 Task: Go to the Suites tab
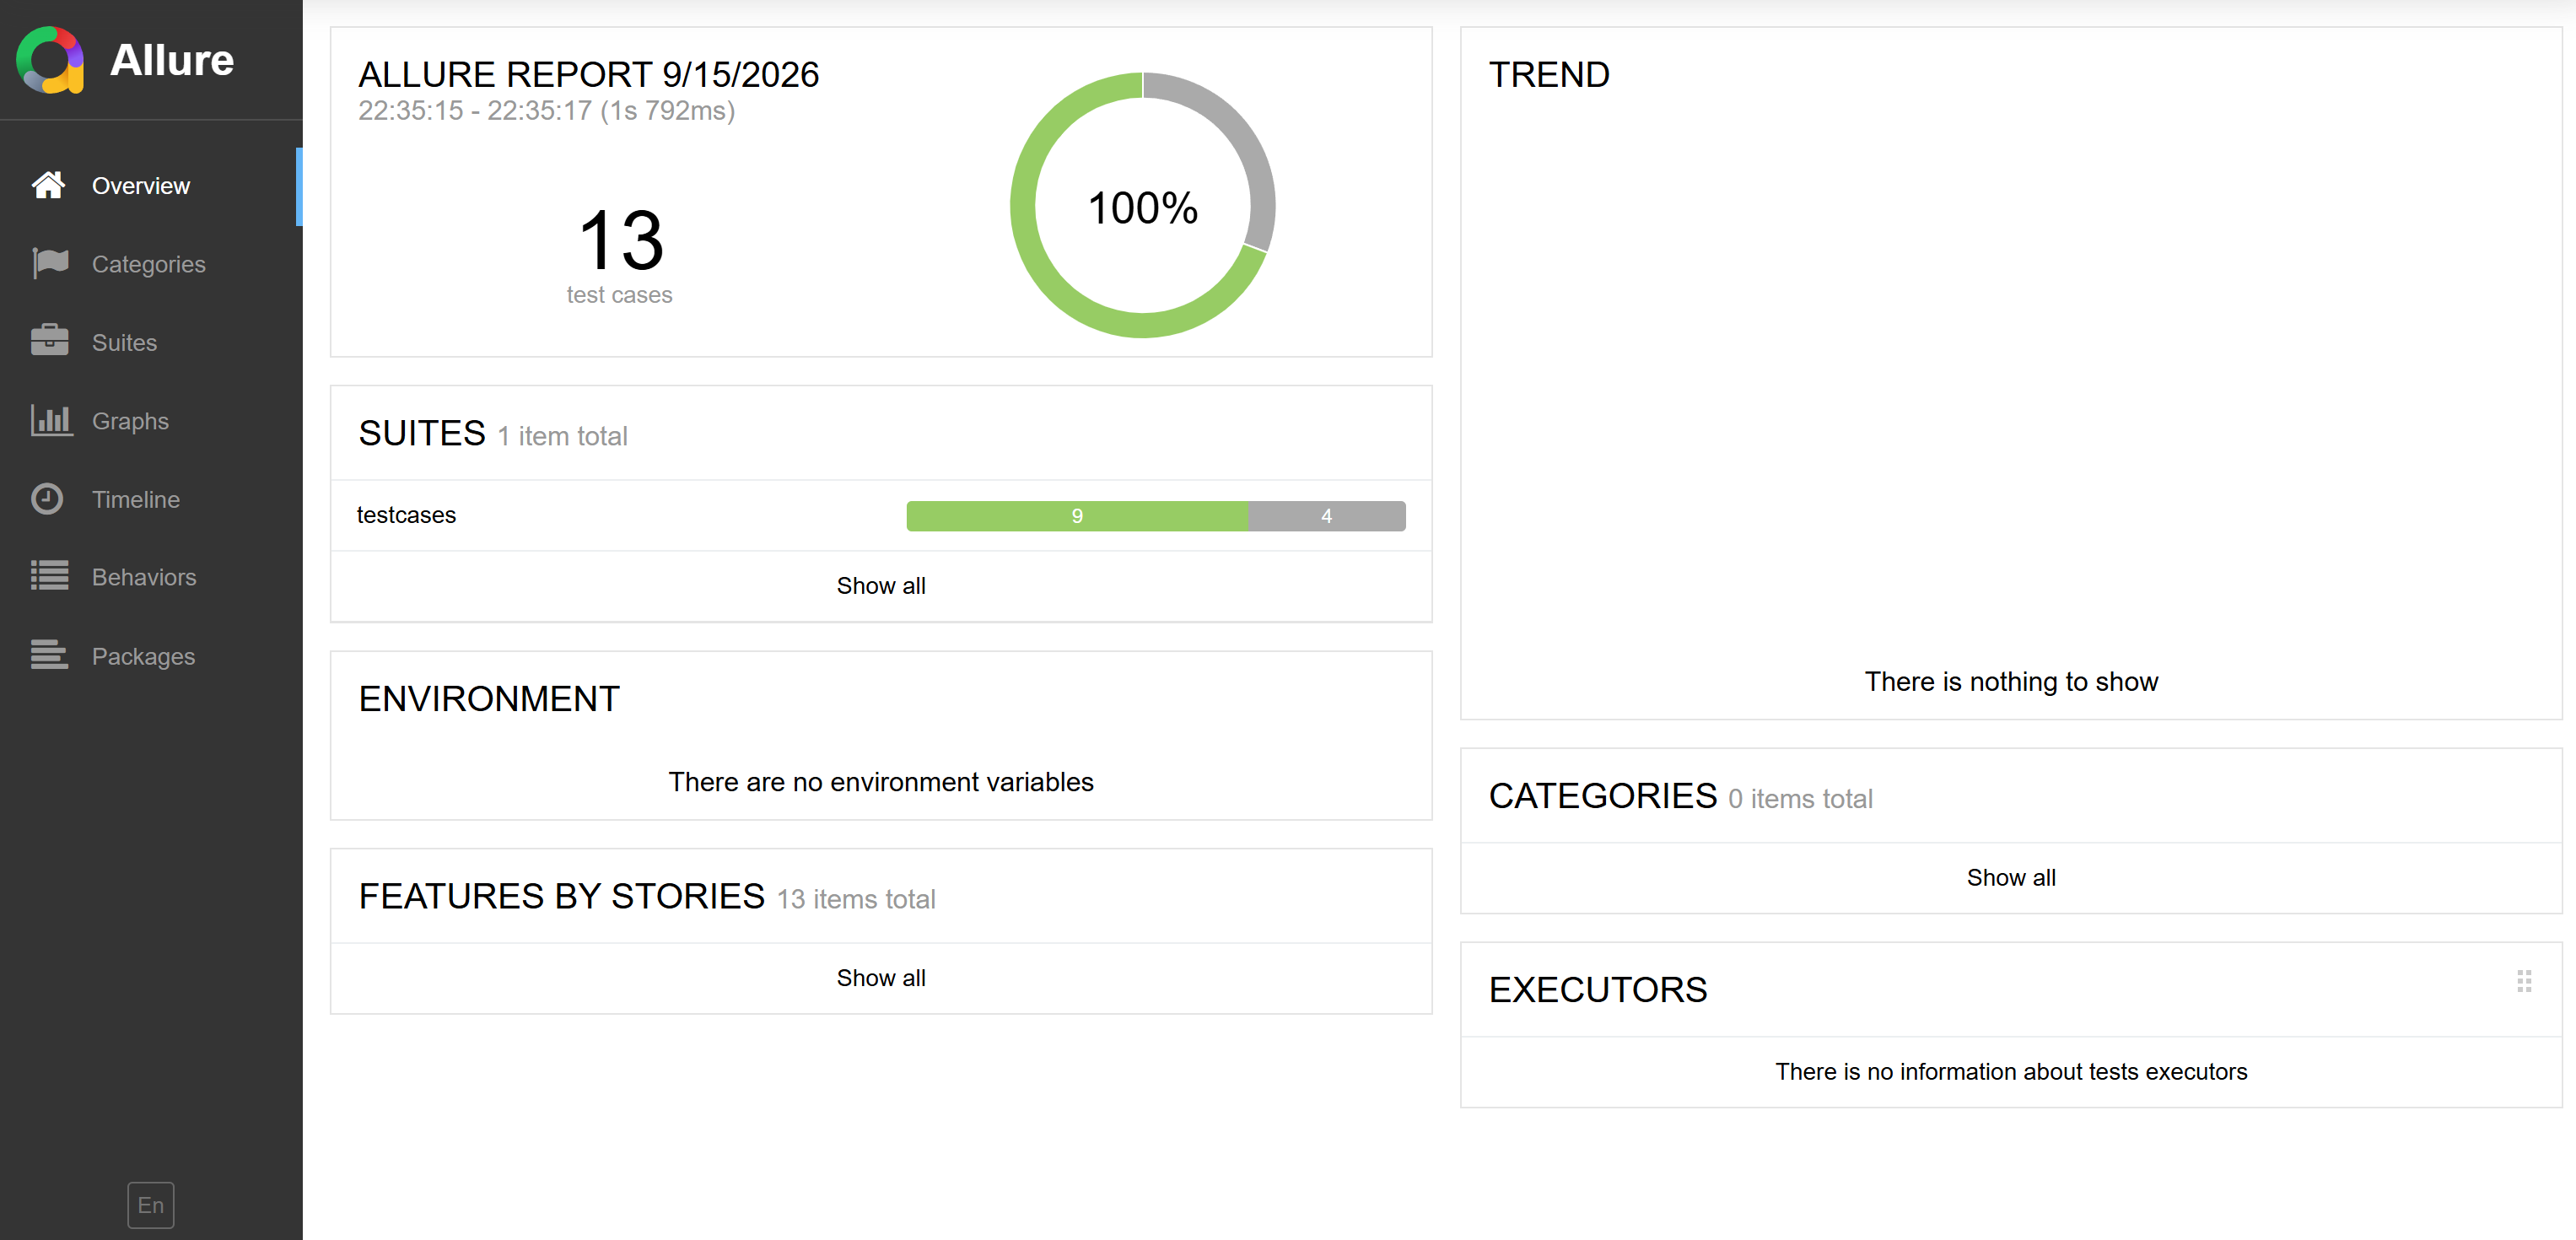pyautogui.click(x=151, y=342)
